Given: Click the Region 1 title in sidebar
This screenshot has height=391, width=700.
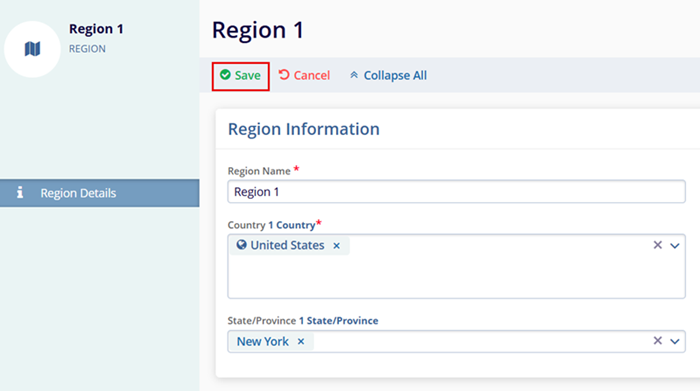Looking at the screenshot, I should click(x=96, y=29).
